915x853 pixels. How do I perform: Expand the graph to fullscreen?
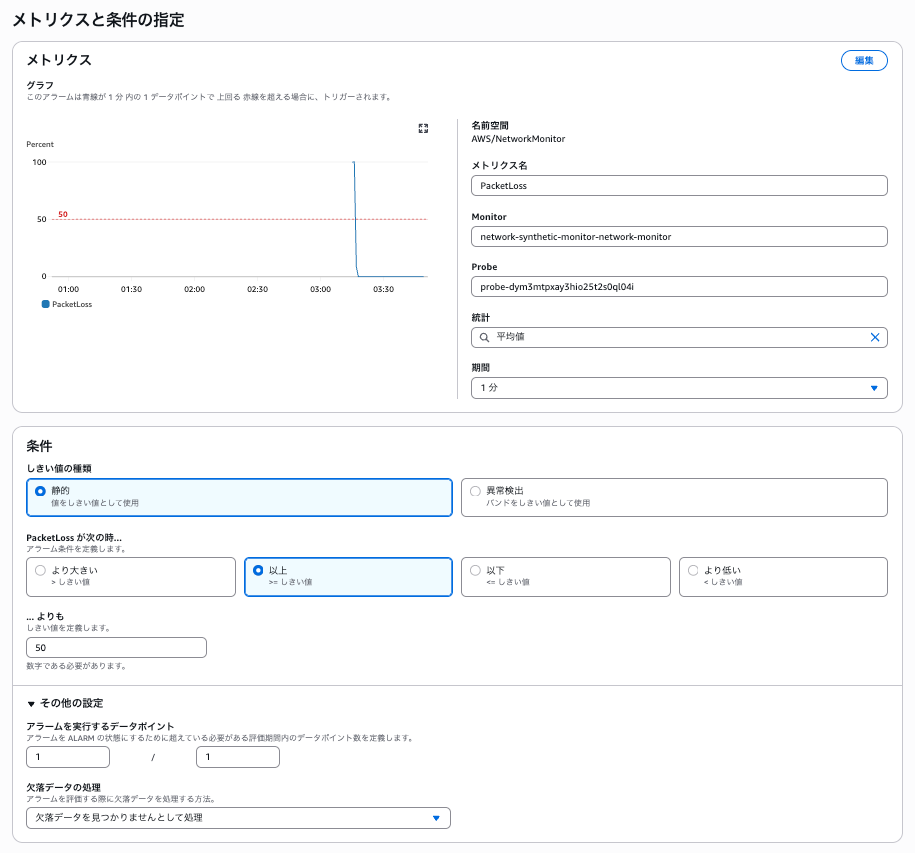(423, 128)
